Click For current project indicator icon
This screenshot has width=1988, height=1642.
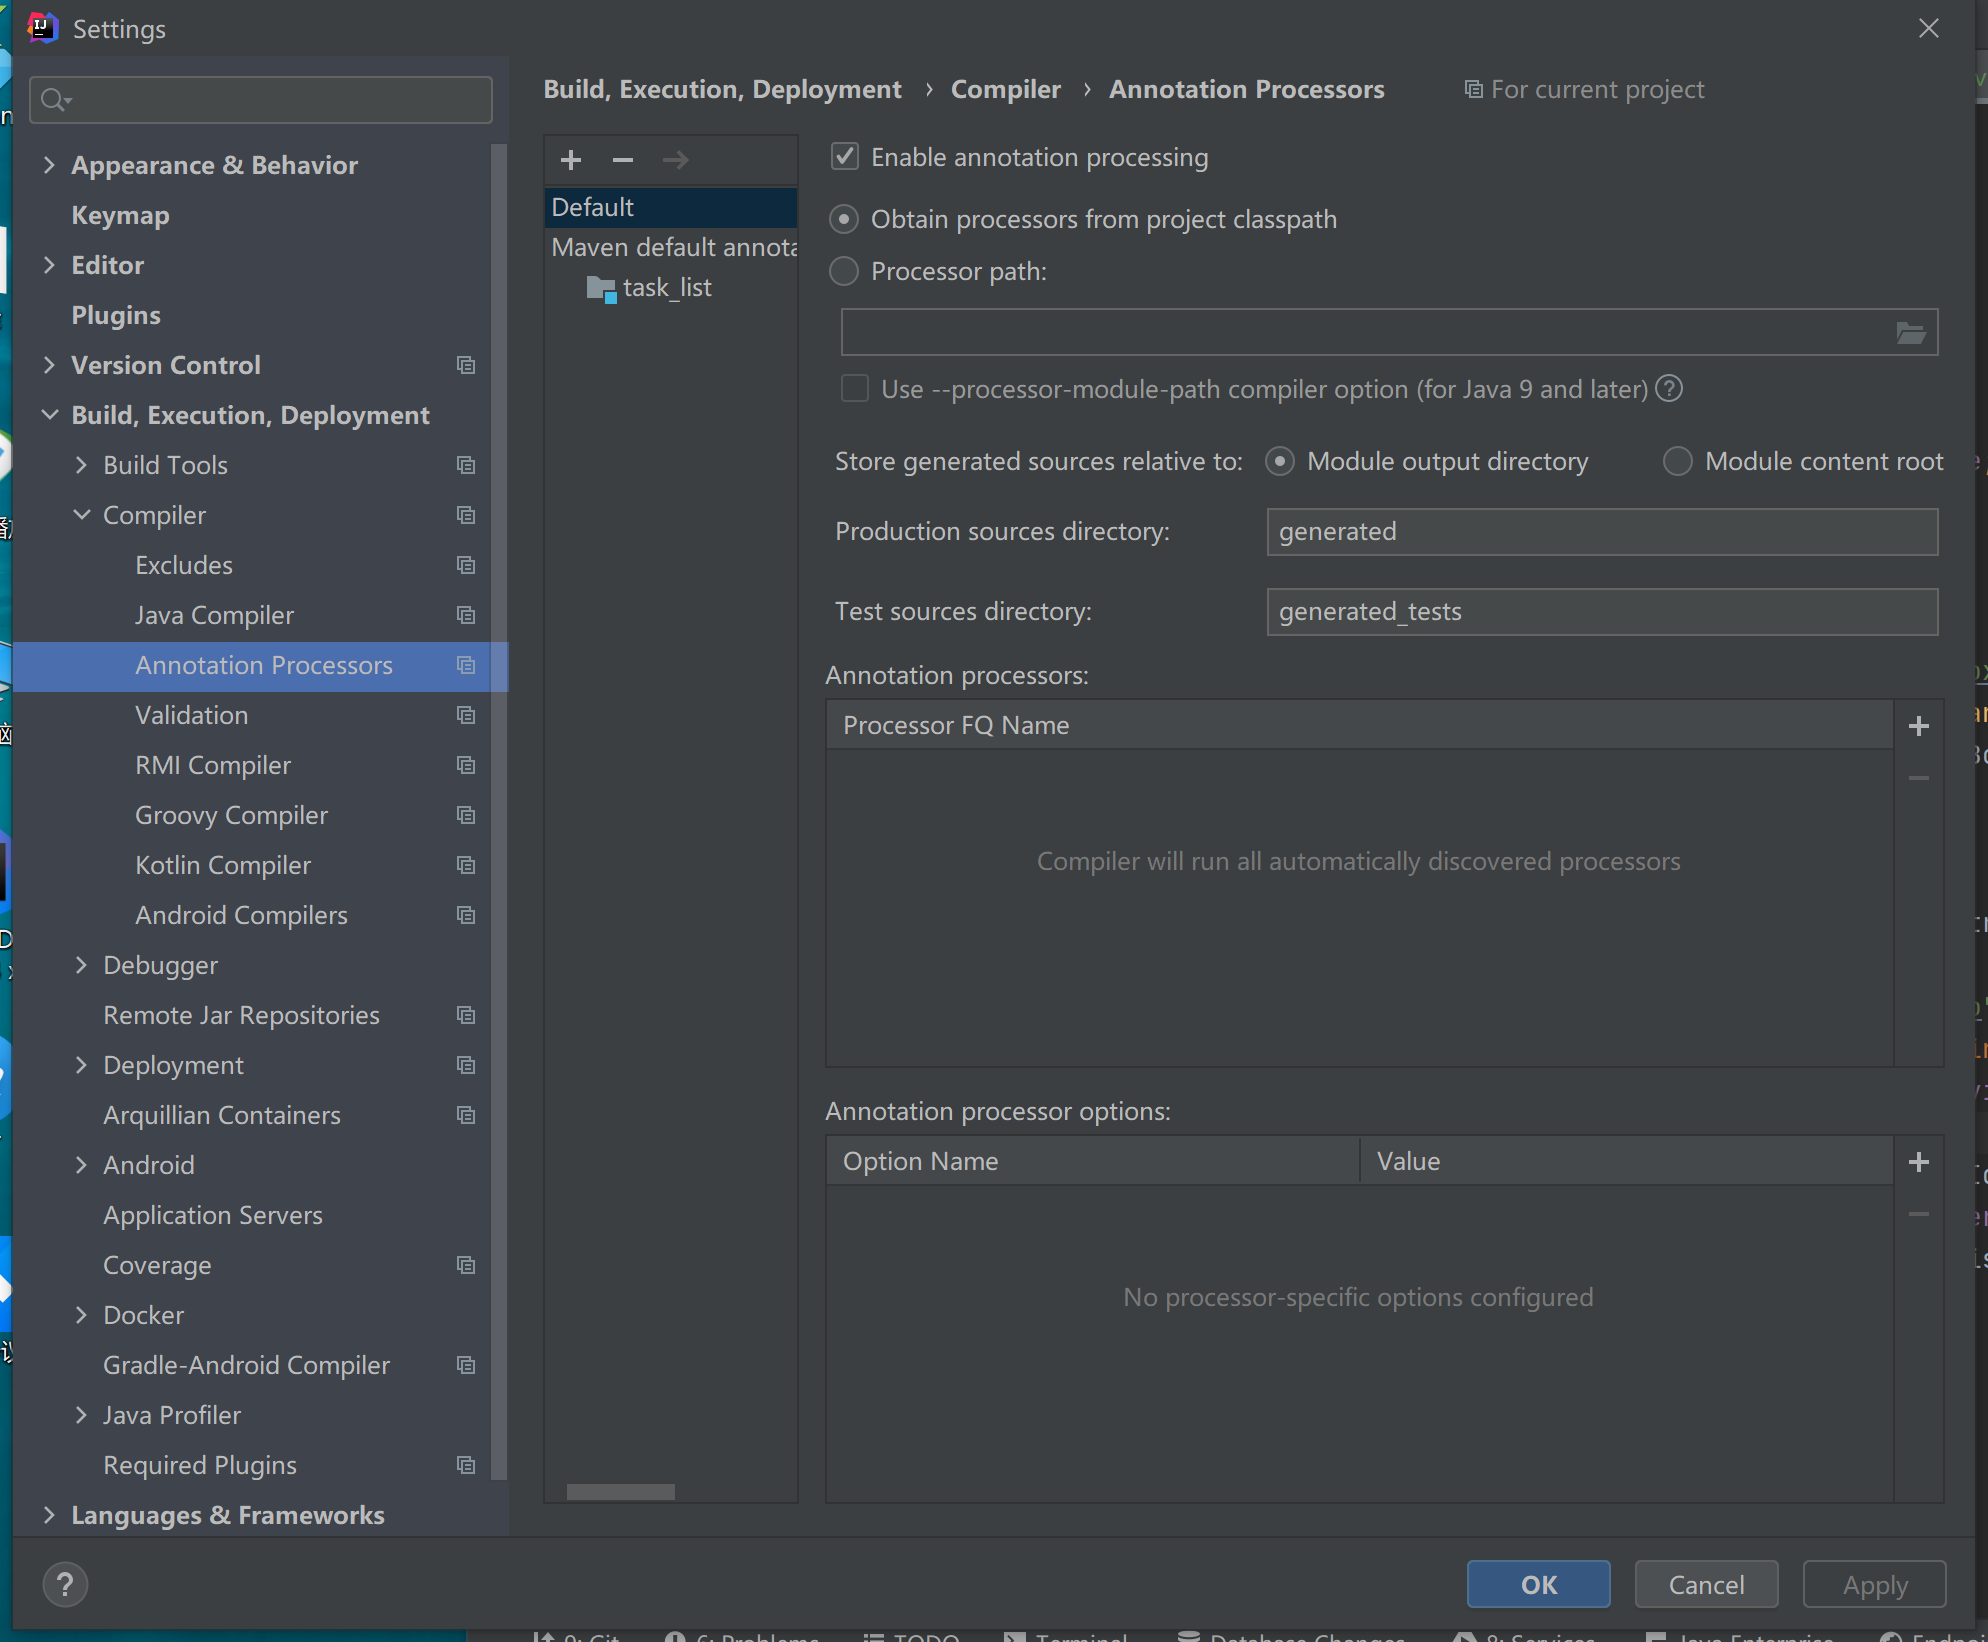tap(1473, 90)
